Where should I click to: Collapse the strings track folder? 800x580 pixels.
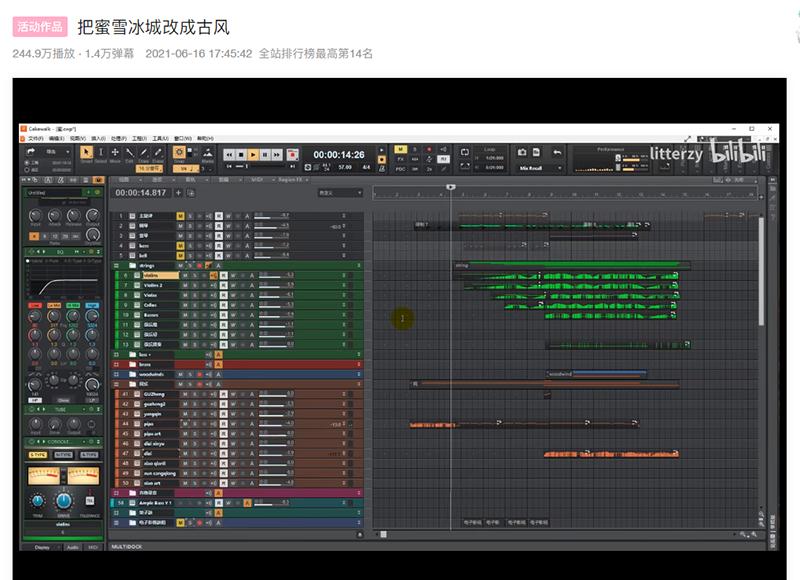click(x=117, y=265)
